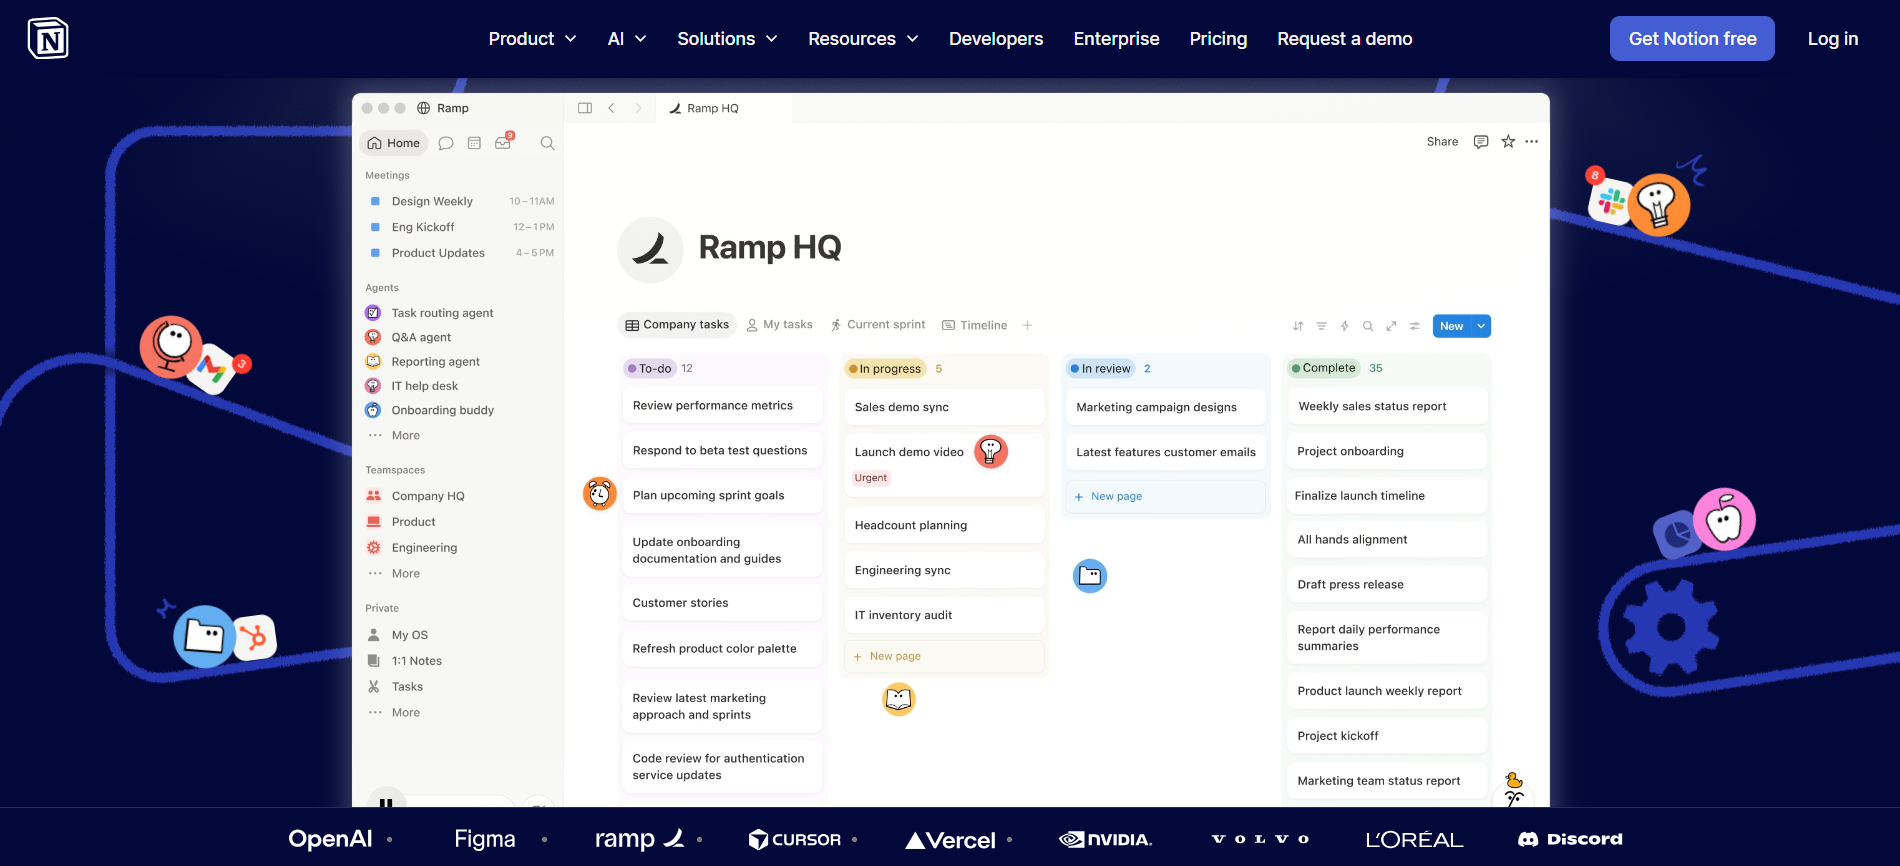Select the Home button in sidebar
Image resolution: width=1900 pixels, height=866 pixels.
[x=393, y=143]
